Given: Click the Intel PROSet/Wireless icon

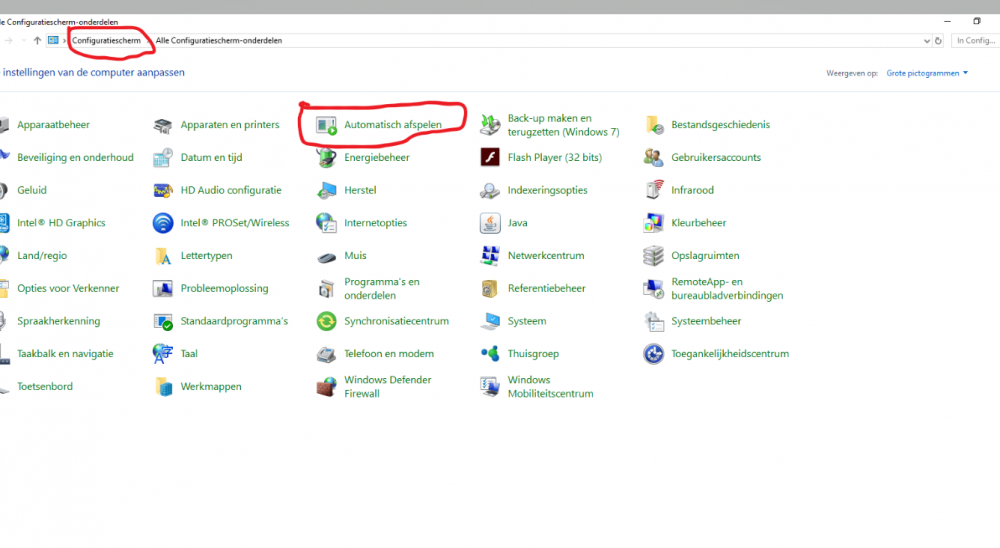Looking at the screenshot, I should click(163, 223).
